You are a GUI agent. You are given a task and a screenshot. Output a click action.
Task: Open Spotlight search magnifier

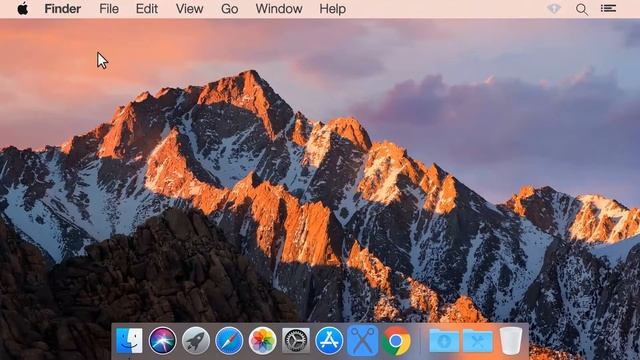582,9
